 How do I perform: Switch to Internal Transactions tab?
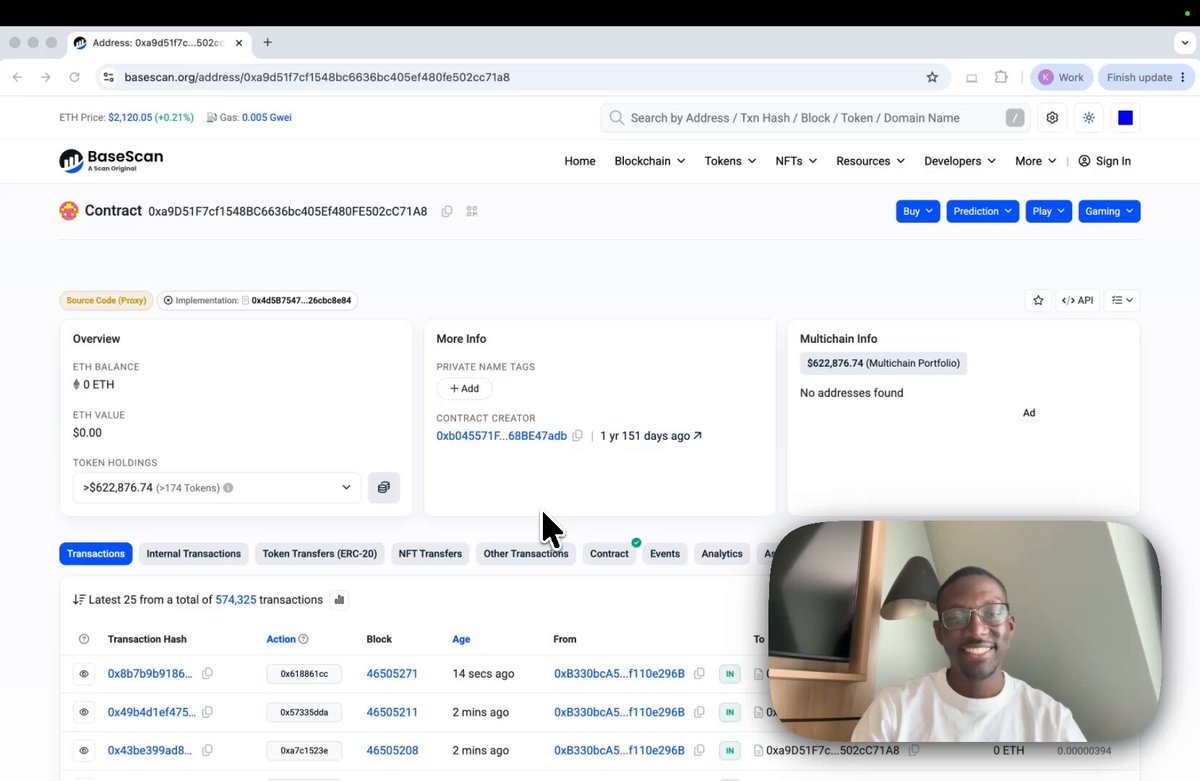(194, 554)
